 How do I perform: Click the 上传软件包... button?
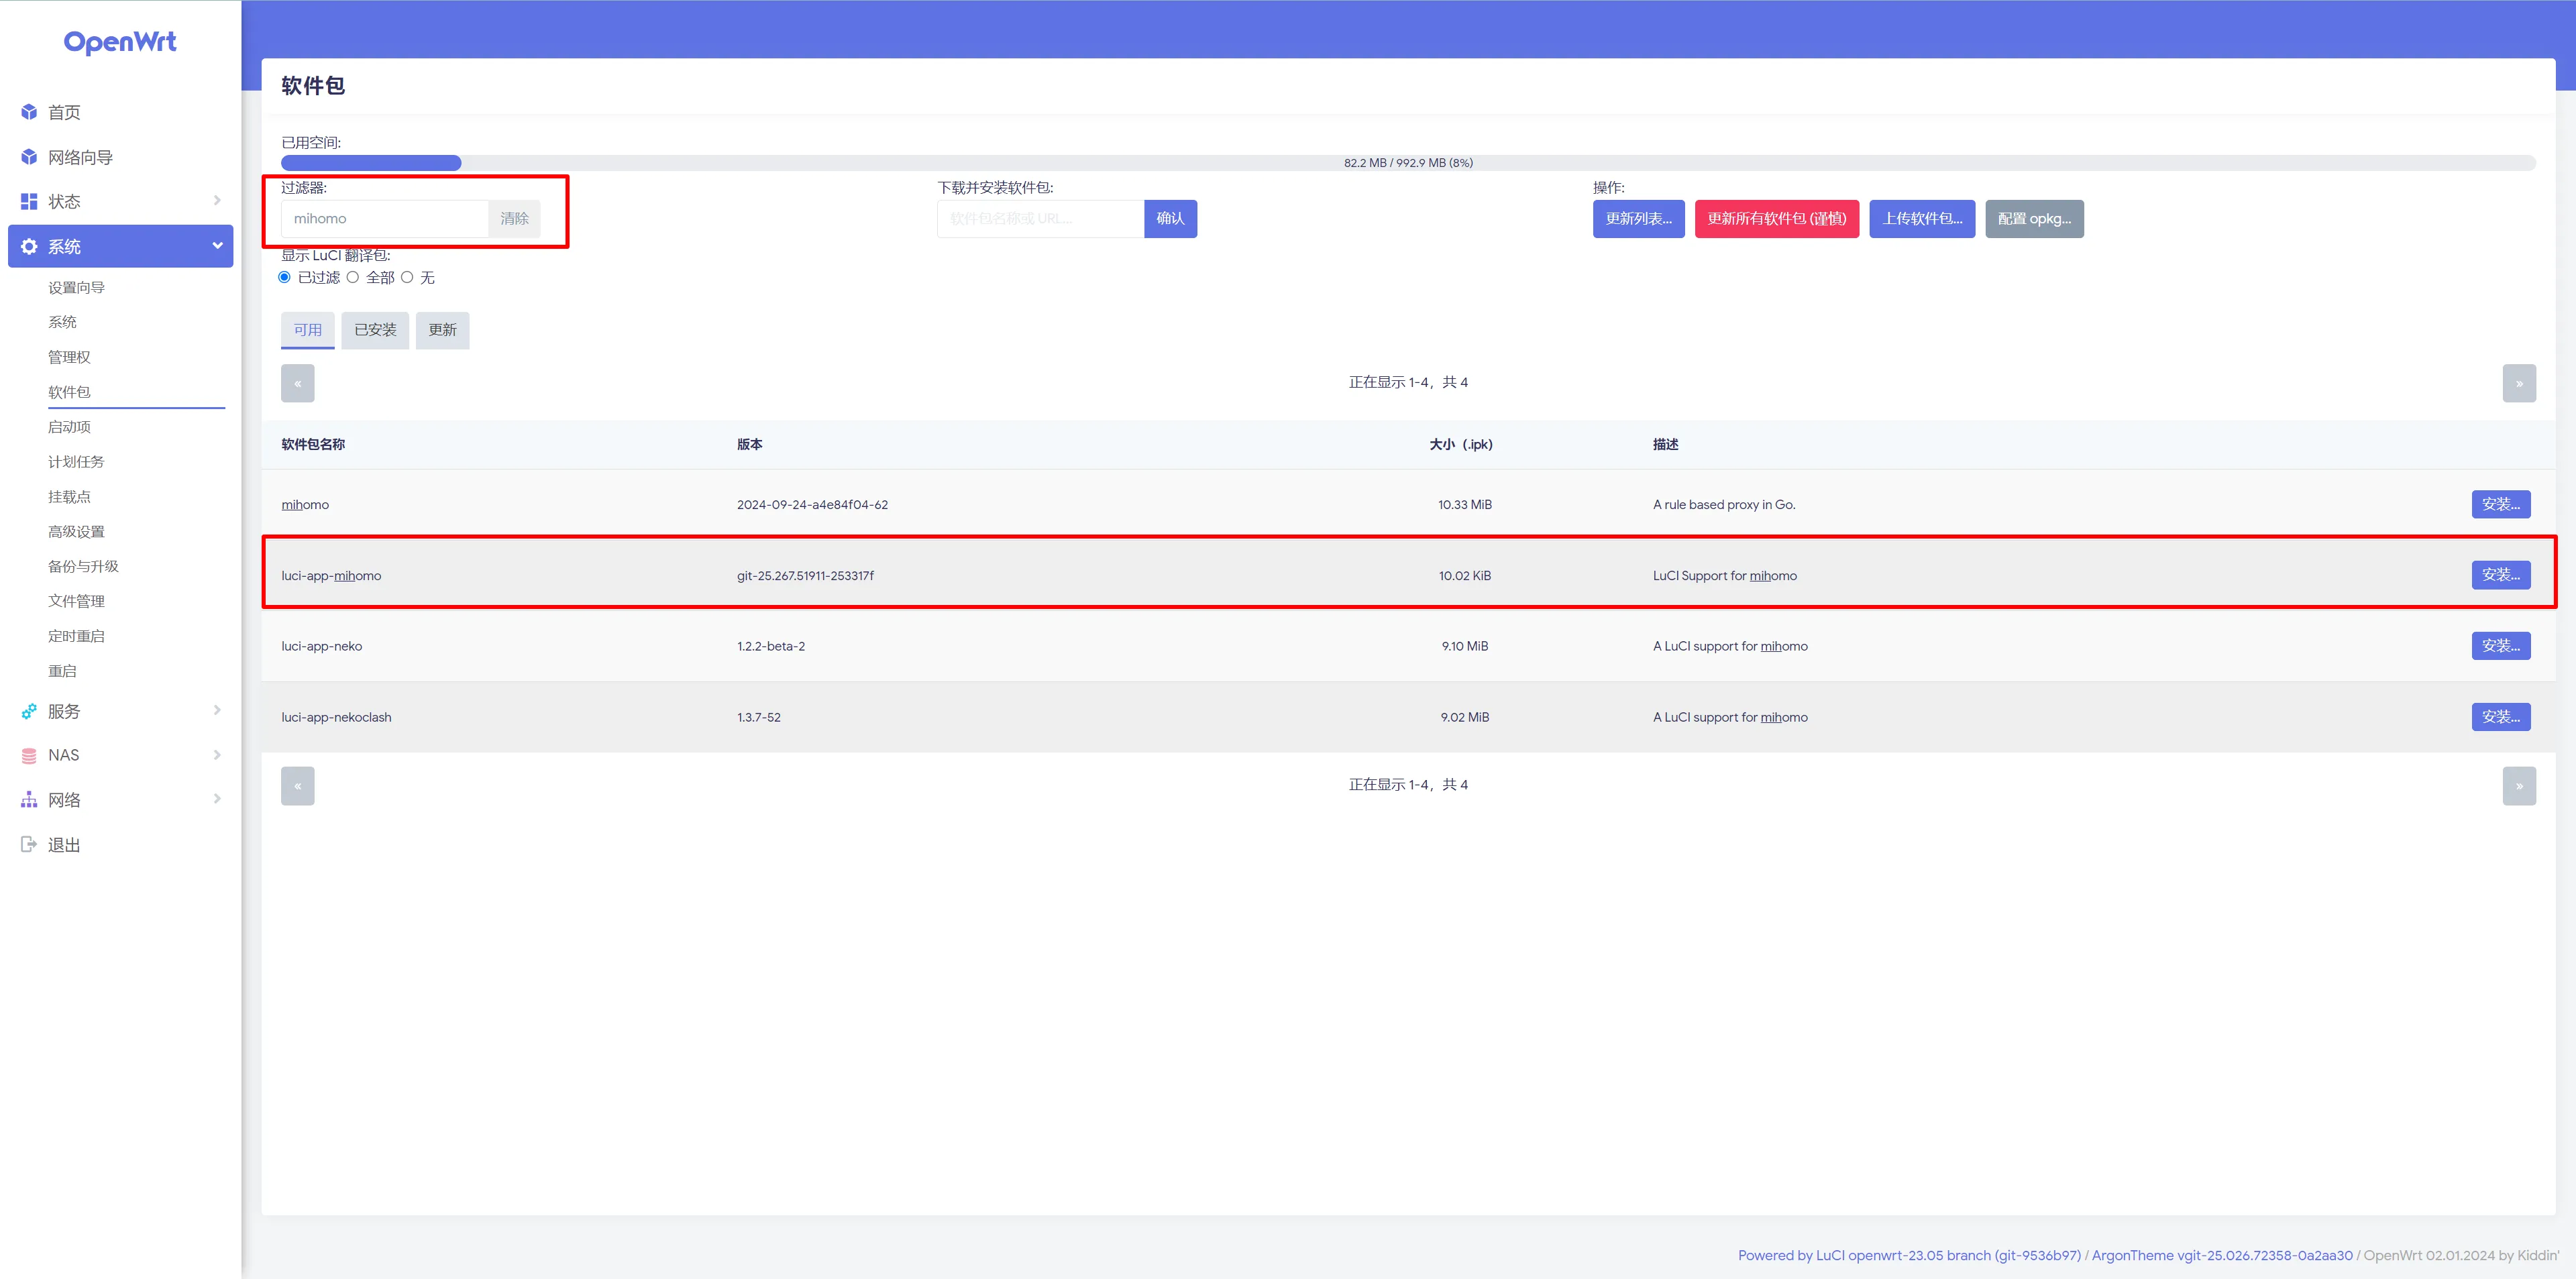(1922, 219)
